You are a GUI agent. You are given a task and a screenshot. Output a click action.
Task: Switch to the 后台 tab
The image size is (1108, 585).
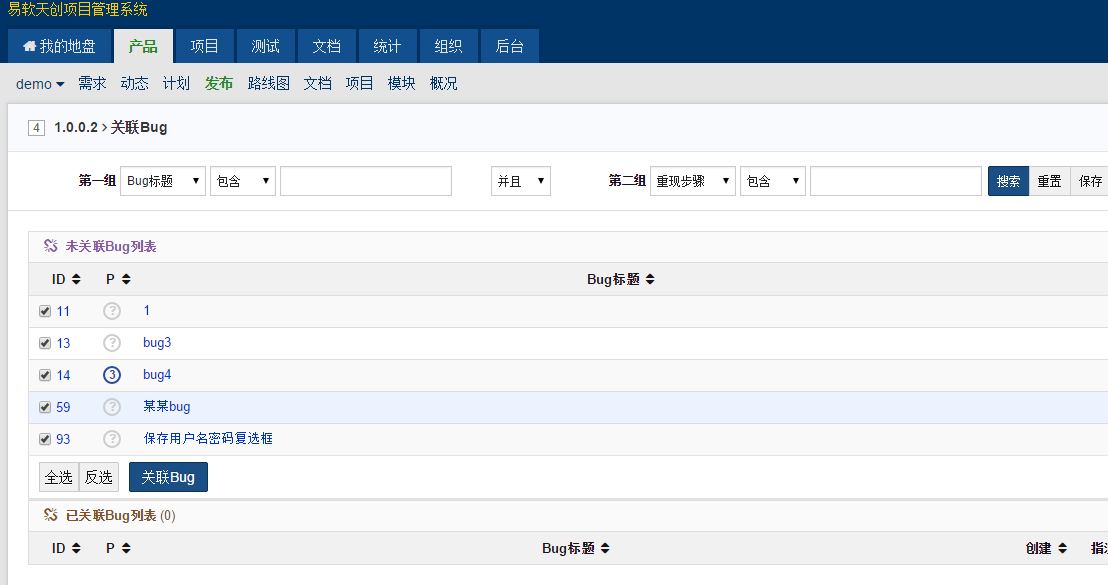pyautogui.click(x=509, y=47)
